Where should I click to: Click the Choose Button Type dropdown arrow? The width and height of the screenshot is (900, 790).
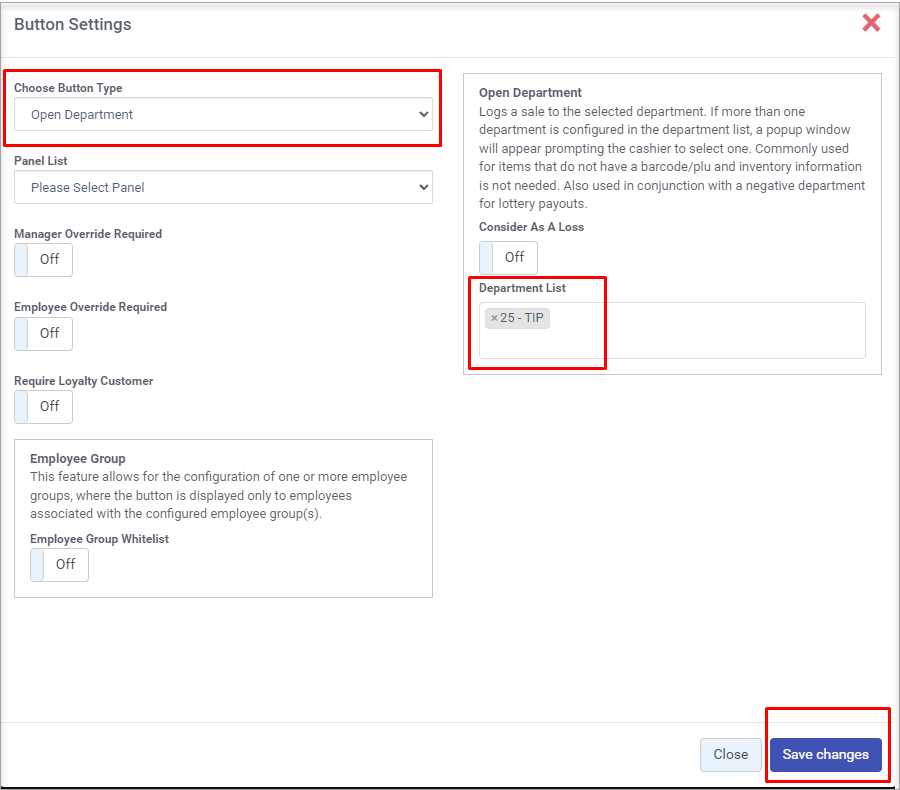pos(423,115)
